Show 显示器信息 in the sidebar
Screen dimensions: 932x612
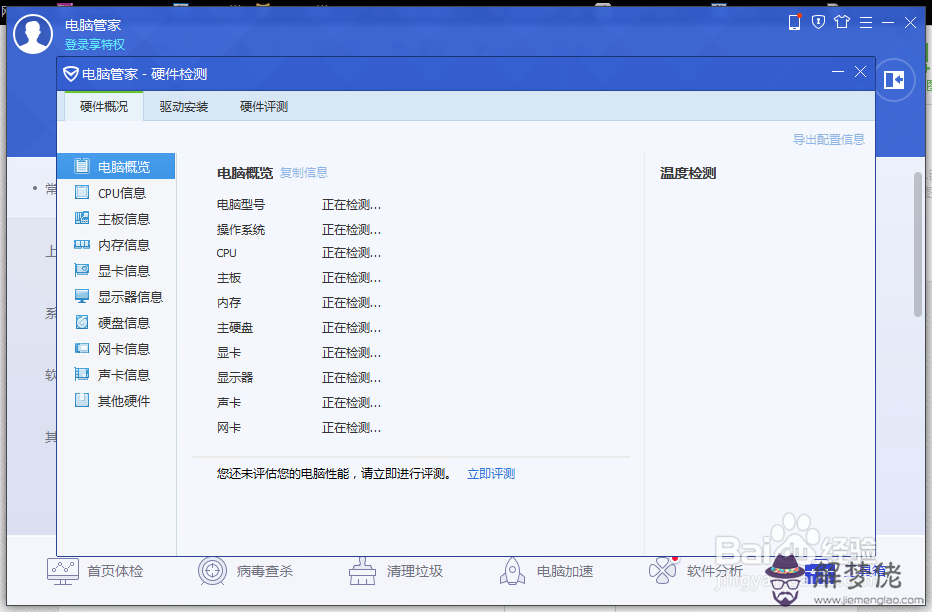click(x=116, y=296)
